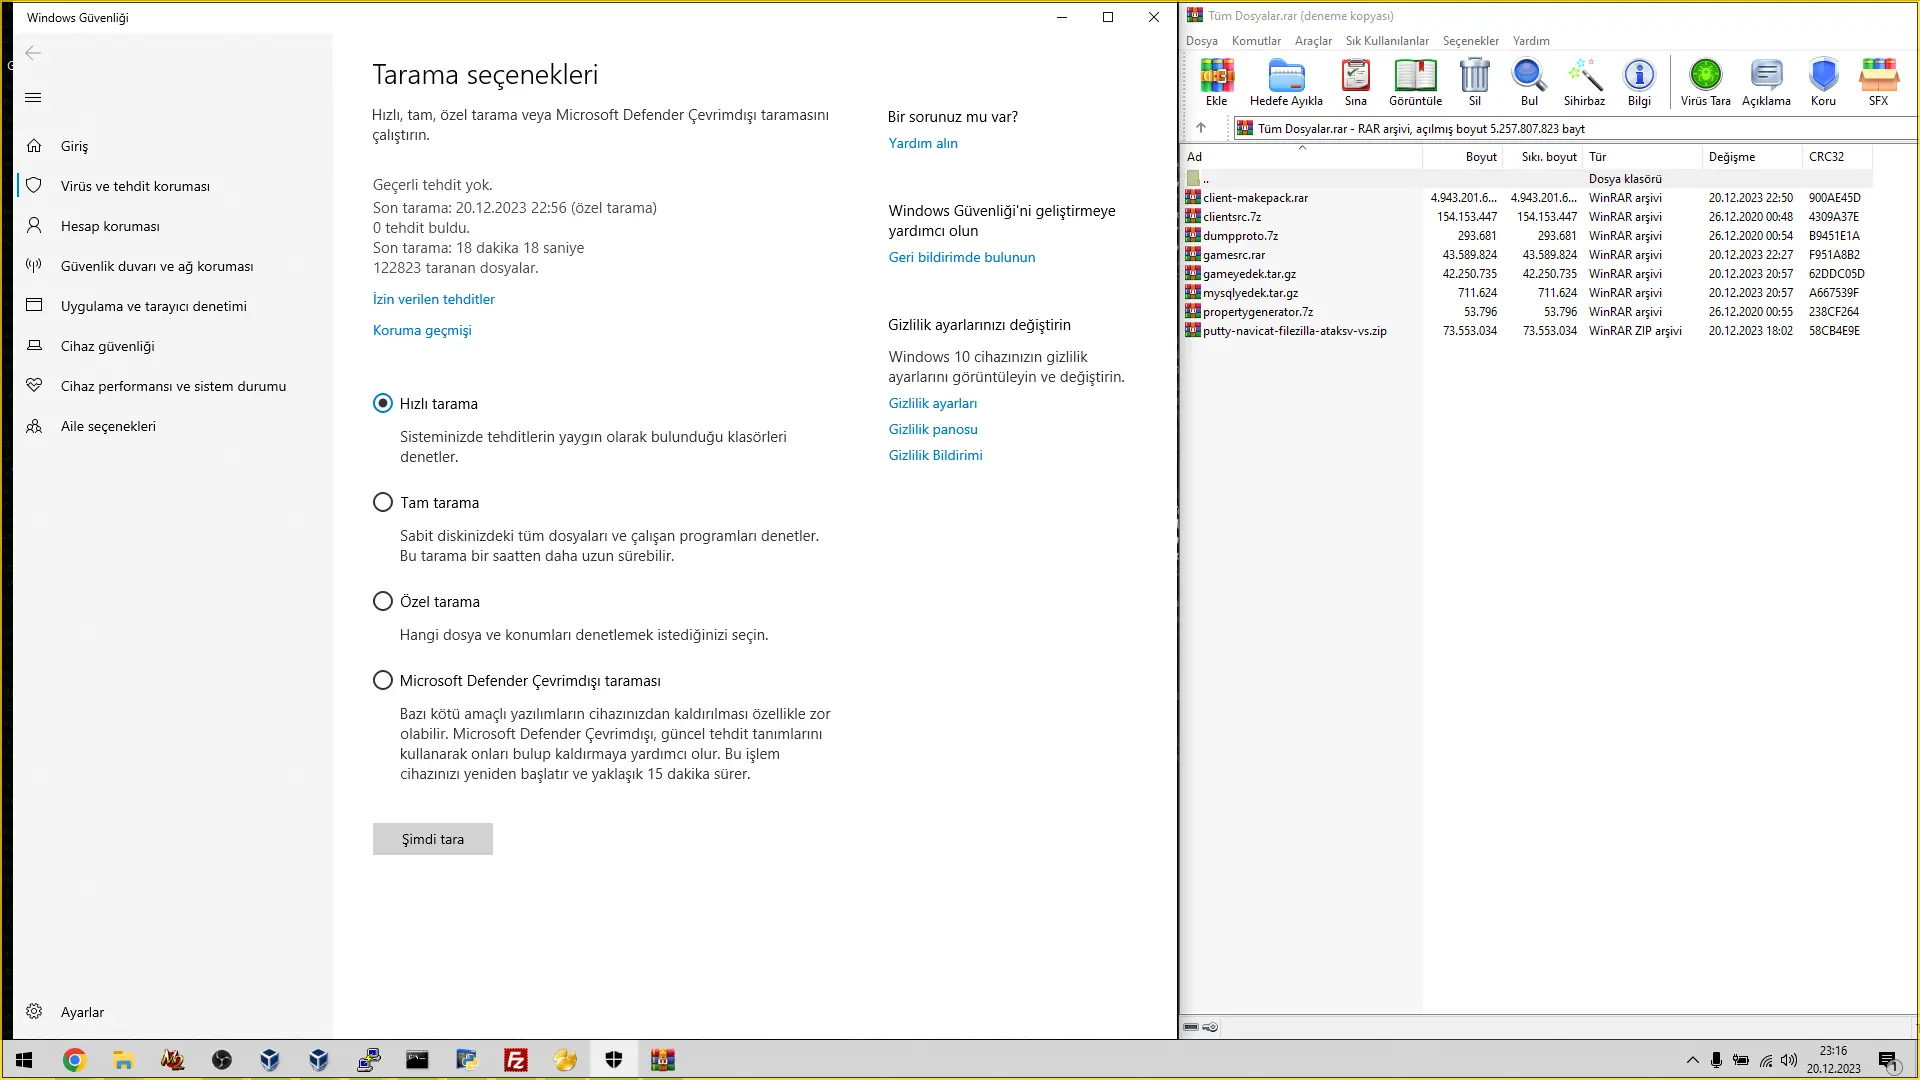Open OBS Studio from the taskbar
Image resolution: width=1920 pixels, height=1080 pixels.
point(221,1060)
